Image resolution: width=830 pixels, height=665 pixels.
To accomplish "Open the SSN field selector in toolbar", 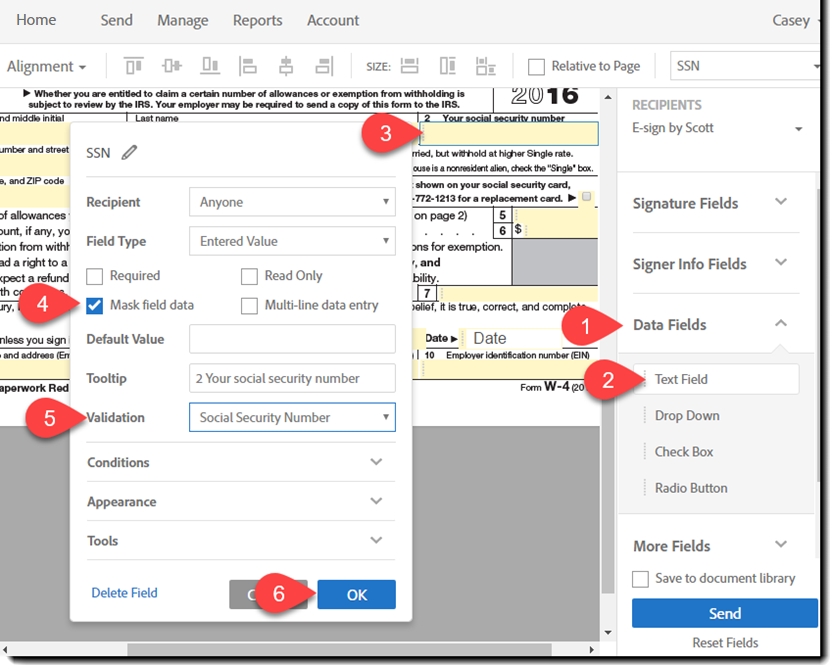I will click(x=745, y=66).
